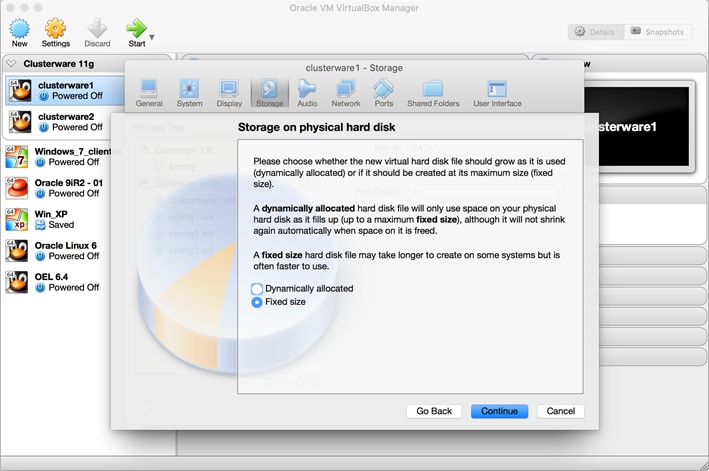The width and height of the screenshot is (709, 471).
Task: Open the Network settings tab
Action: [346, 93]
